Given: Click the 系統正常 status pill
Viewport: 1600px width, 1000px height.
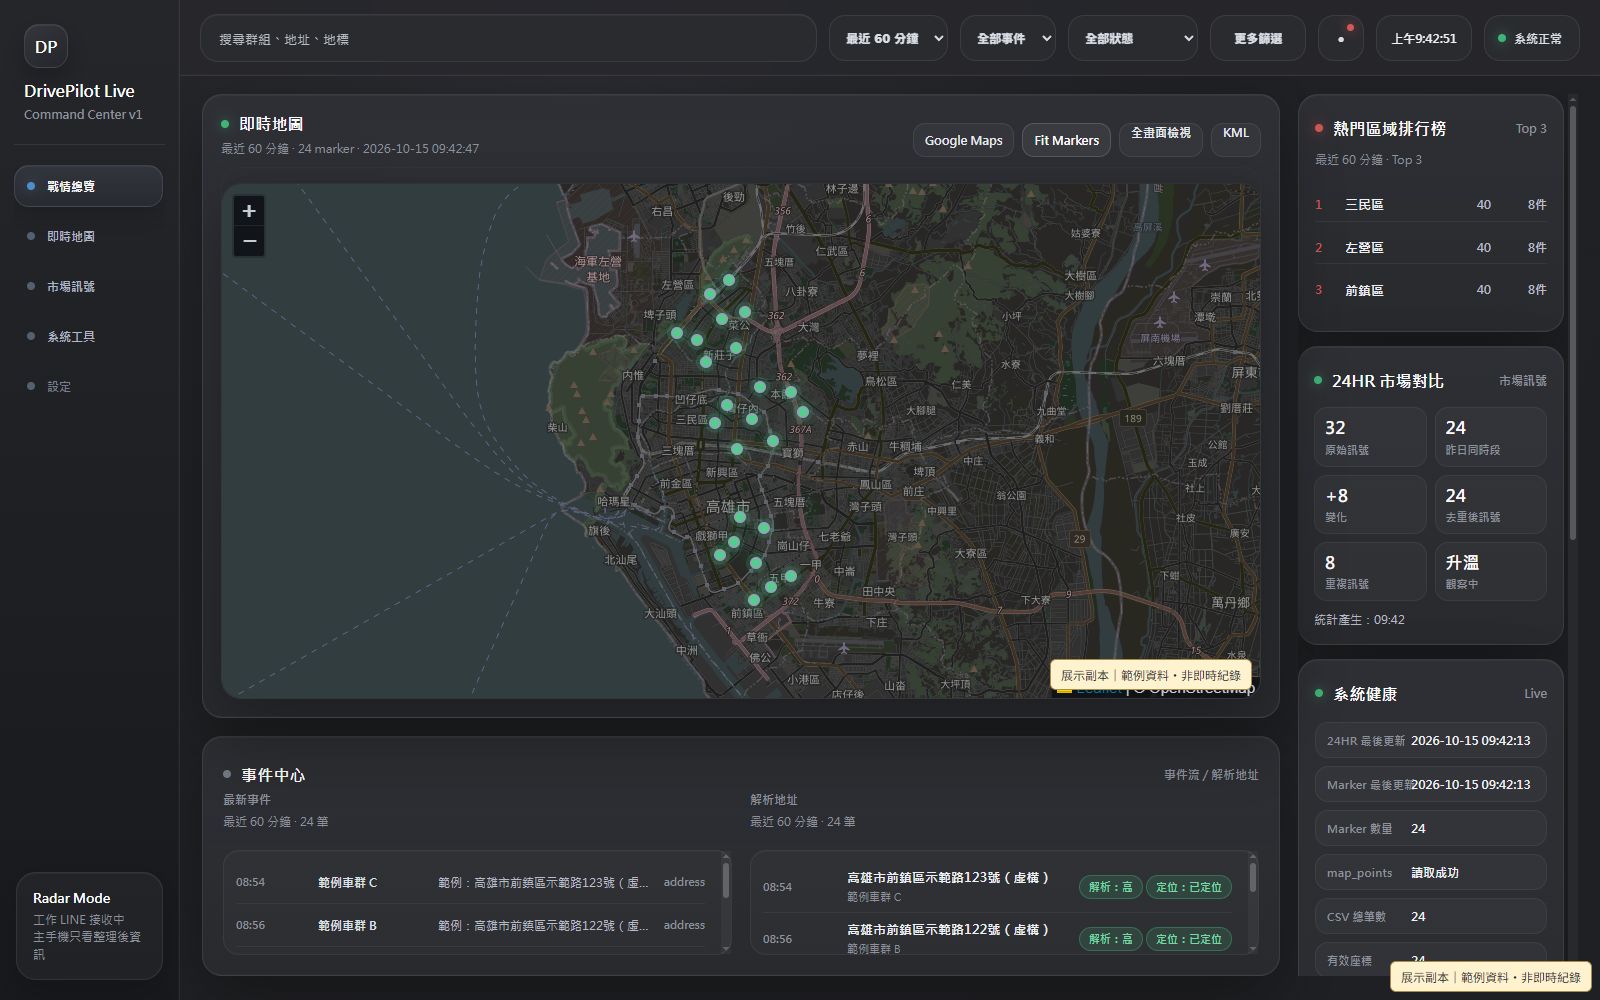Looking at the screenshot, I should (1531, 38).
